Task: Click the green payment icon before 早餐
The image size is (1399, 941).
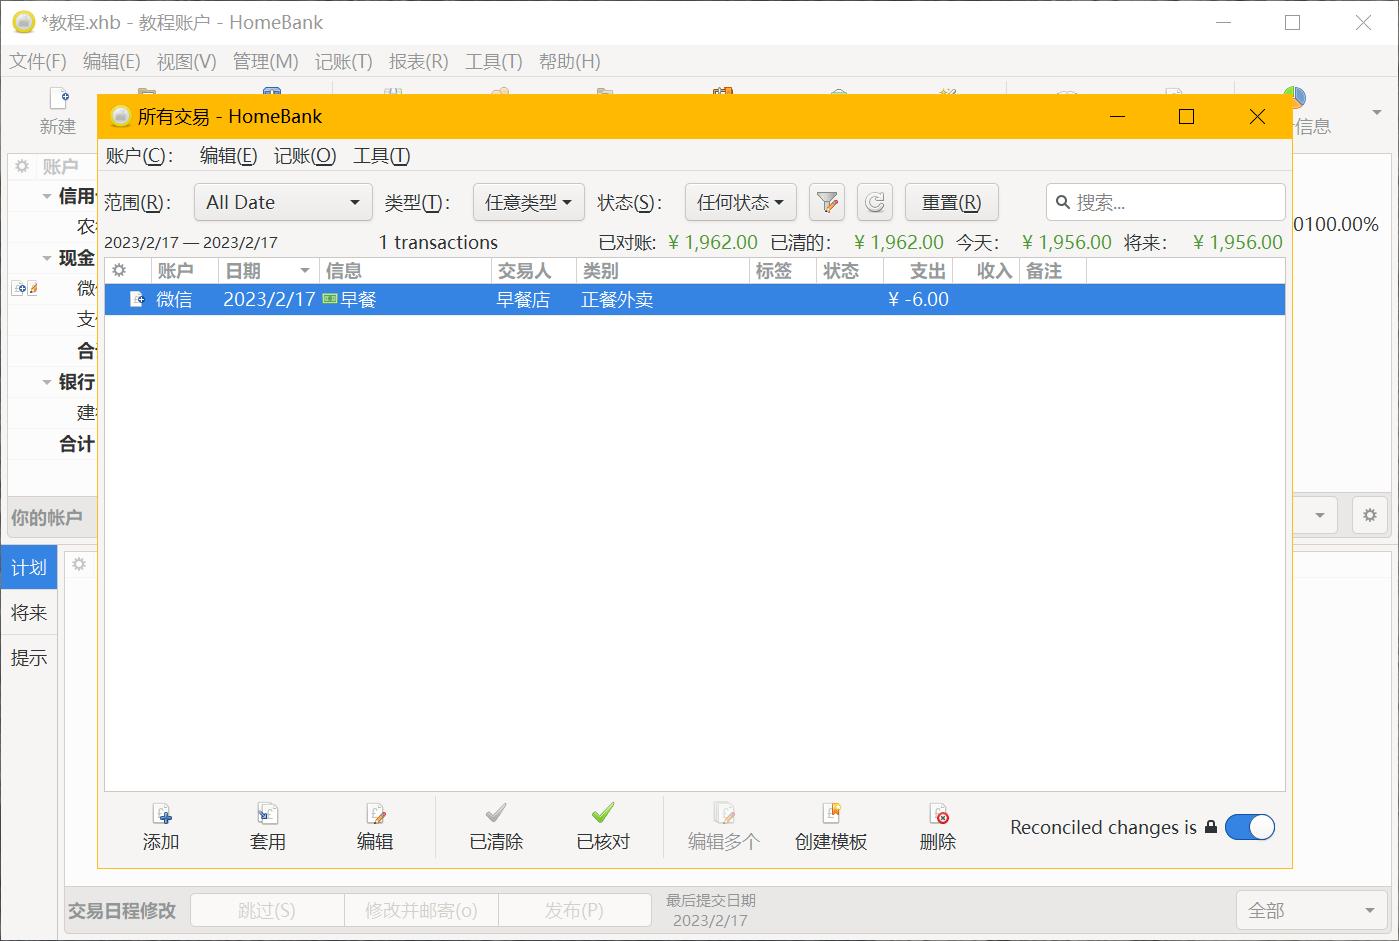Action: (x=330, y=299)
